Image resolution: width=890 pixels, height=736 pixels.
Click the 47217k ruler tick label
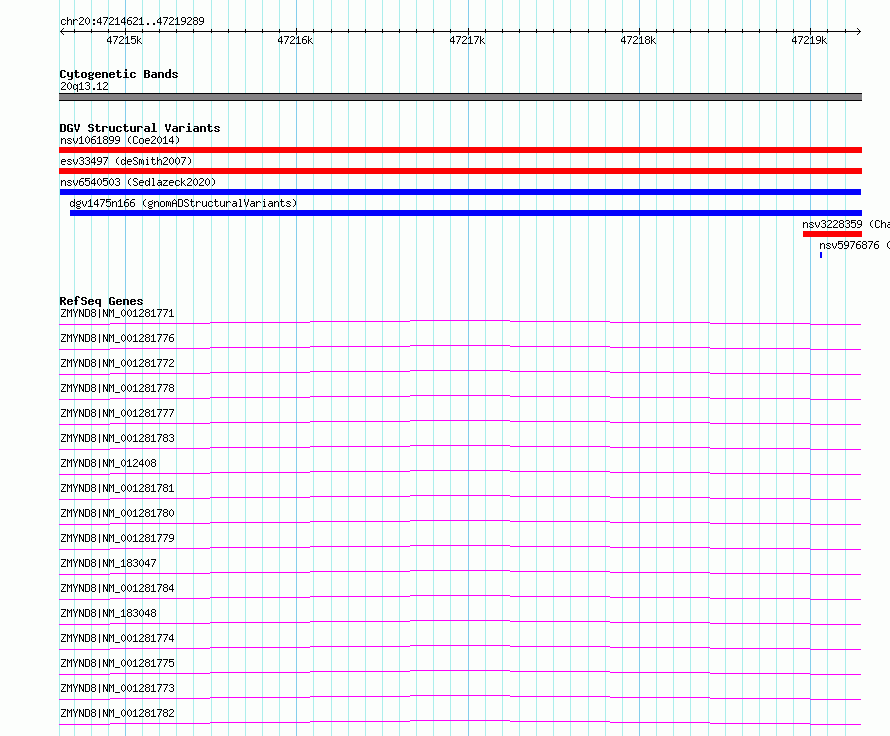pyautogui.click(x=467, y=40)
